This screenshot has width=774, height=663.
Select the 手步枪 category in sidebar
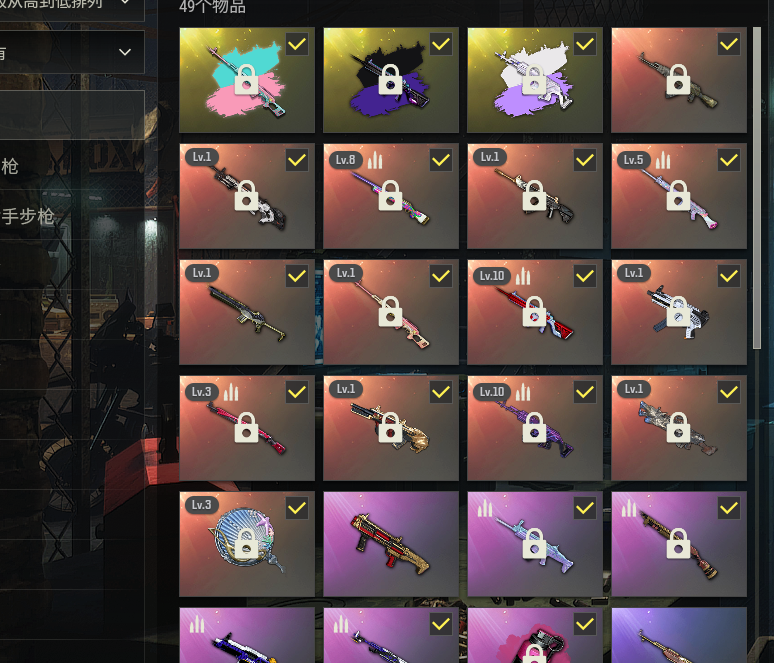[27, 216]
